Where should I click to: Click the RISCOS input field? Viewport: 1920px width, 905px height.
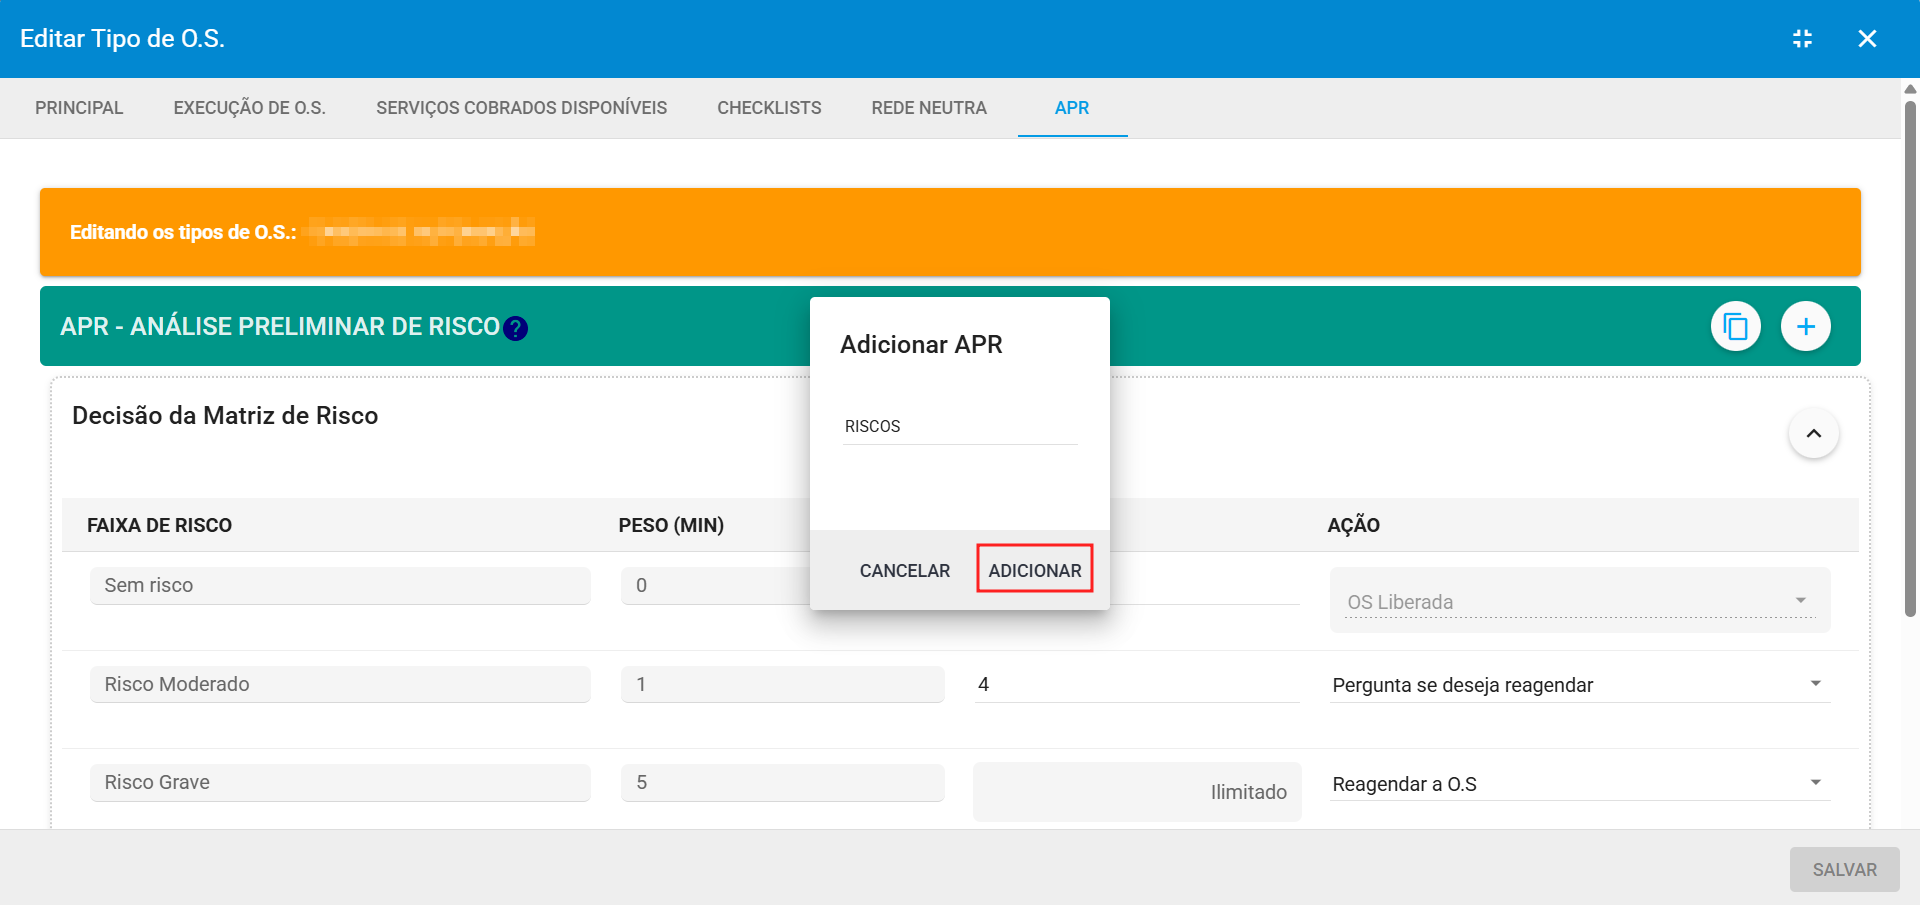[959, 427]
